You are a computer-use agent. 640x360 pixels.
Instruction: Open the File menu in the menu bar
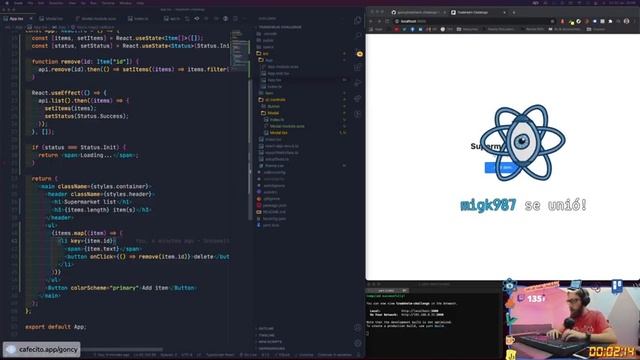click(30, 3)
